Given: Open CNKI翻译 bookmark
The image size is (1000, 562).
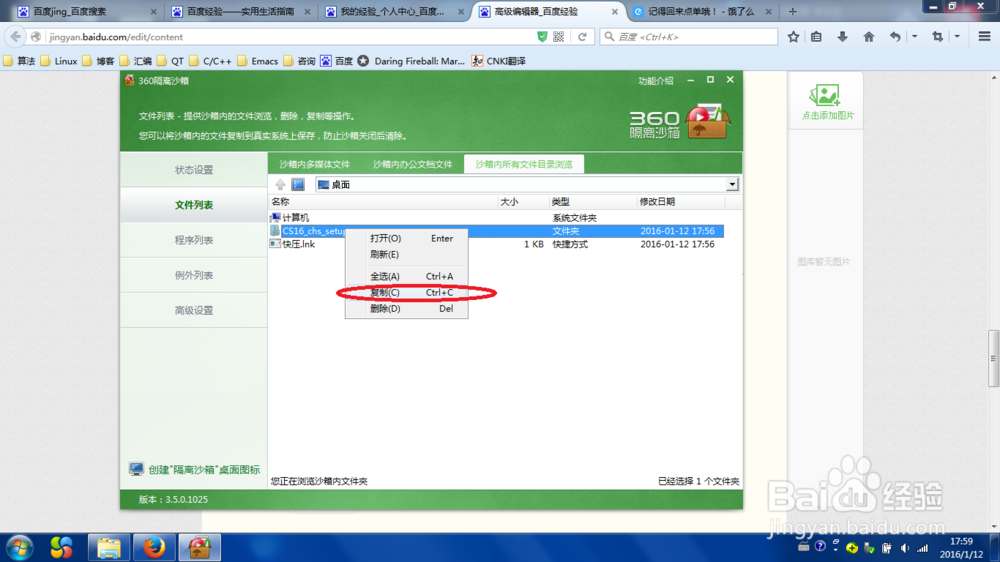Looking at the screenshot, I should (x=499, y=61).
